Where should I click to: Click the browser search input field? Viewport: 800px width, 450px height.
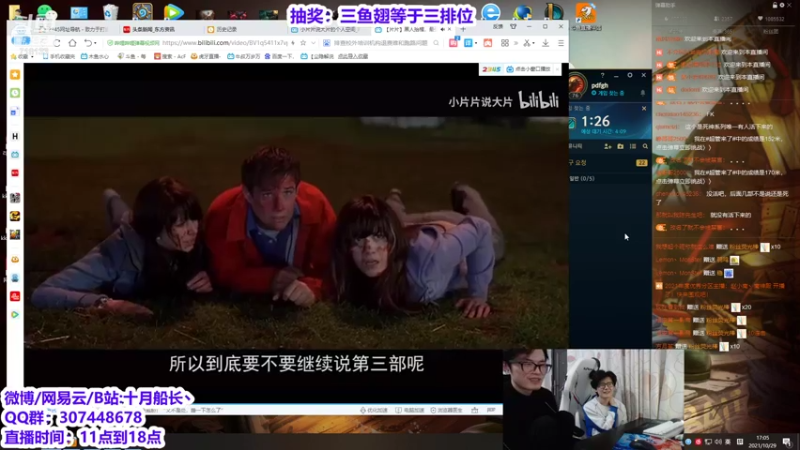click(380, 43)
